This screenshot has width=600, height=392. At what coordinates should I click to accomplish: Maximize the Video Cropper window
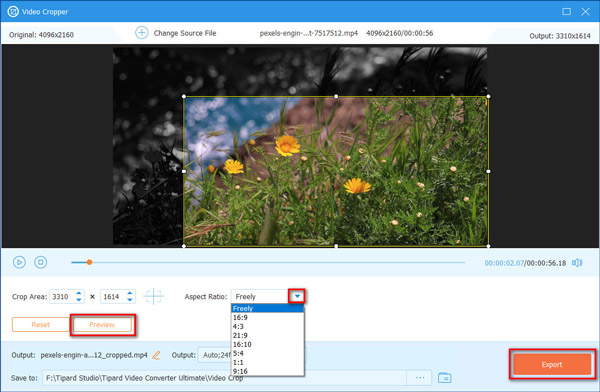(x=566, y=11)
